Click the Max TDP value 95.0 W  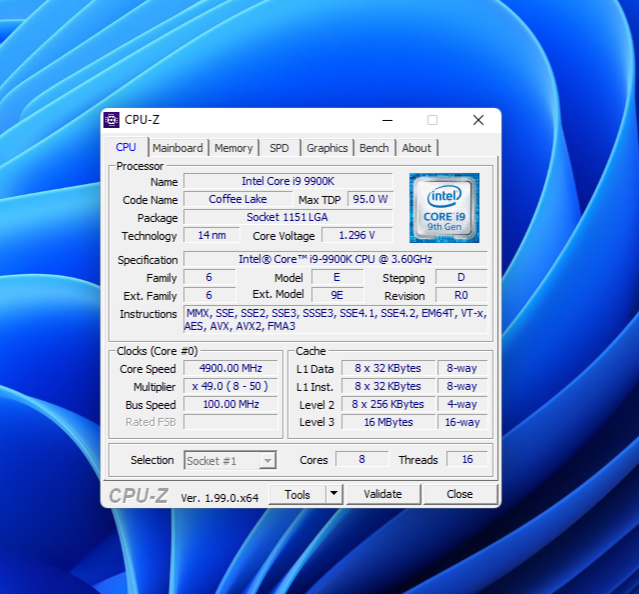click(370, 199)
